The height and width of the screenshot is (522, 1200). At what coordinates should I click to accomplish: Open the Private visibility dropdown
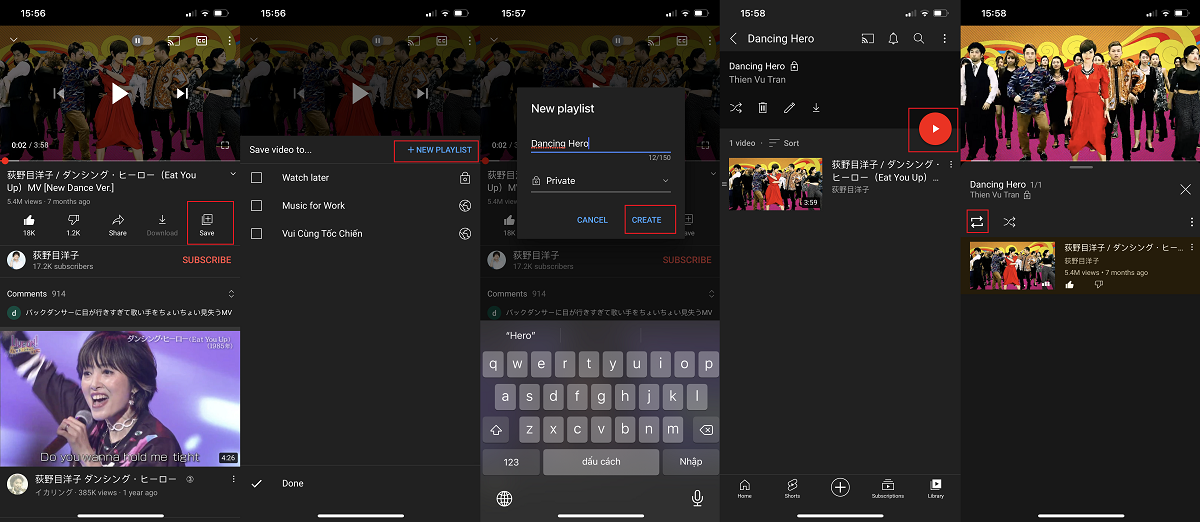pos(600,181)
